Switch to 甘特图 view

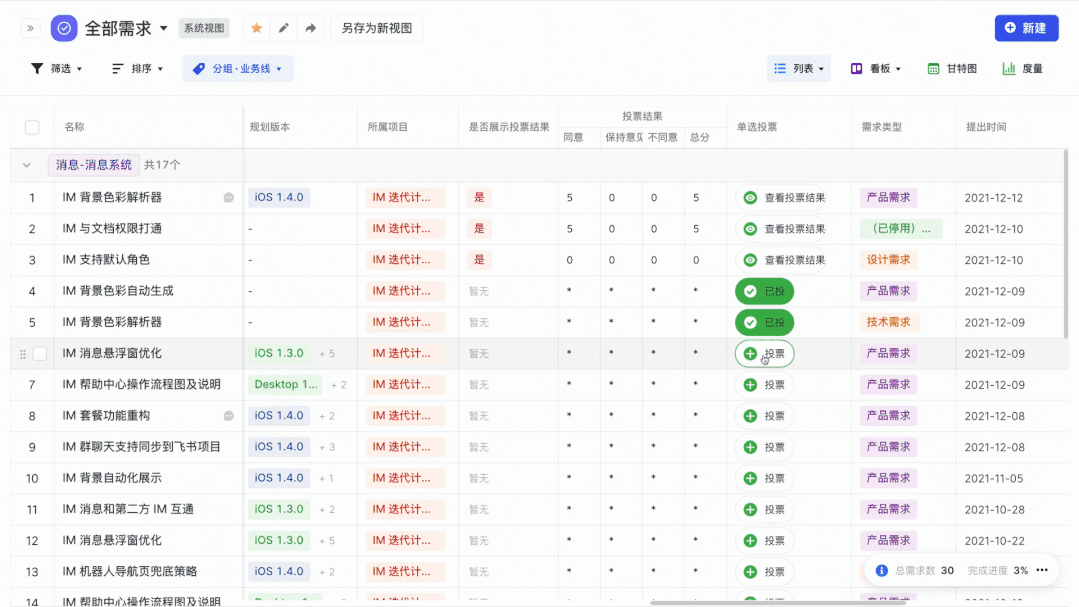point(952,69)
